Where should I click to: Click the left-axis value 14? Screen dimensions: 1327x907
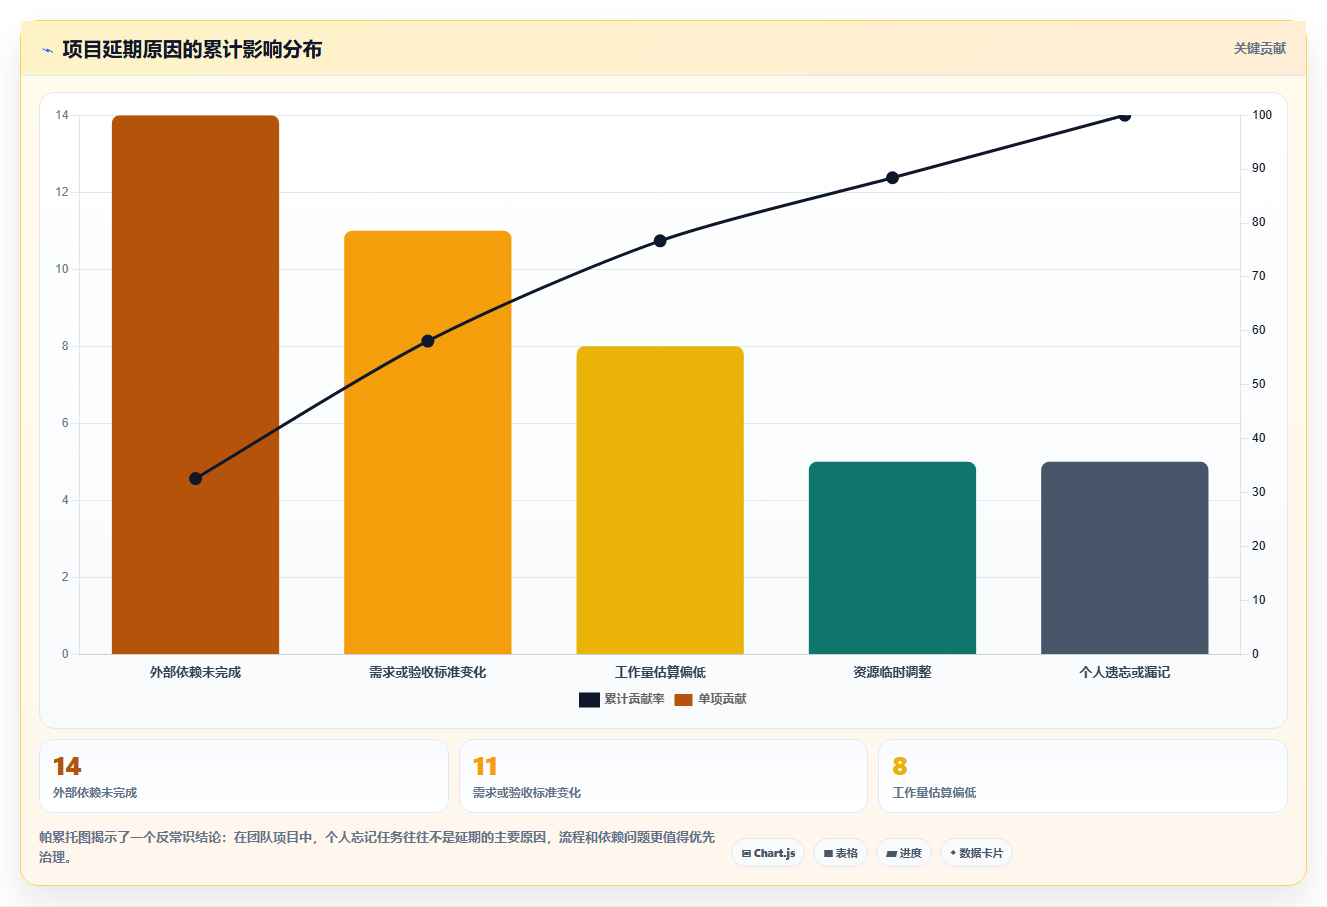coord(63,115)
